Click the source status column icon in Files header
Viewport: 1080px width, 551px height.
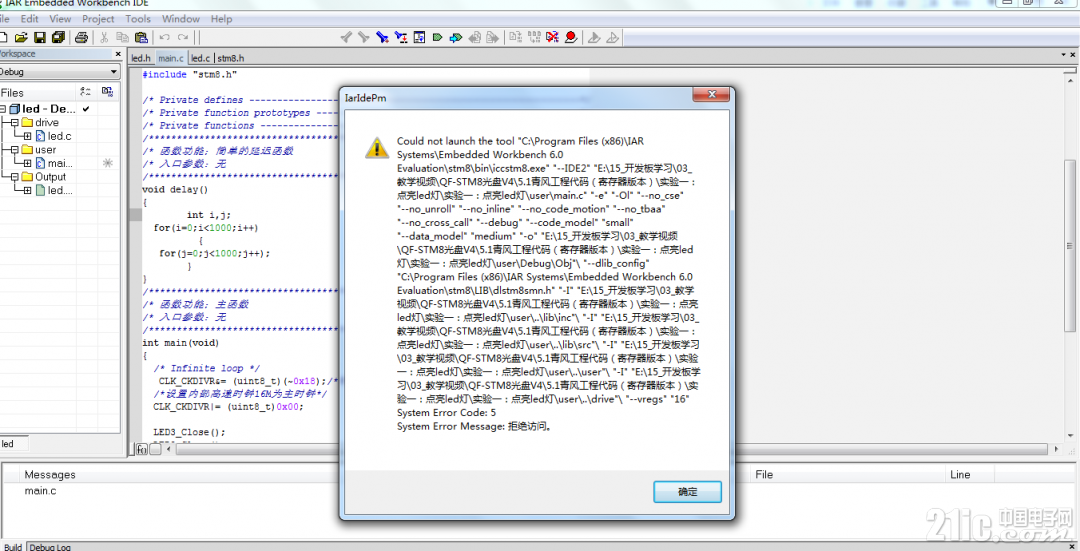pos(107,92)
